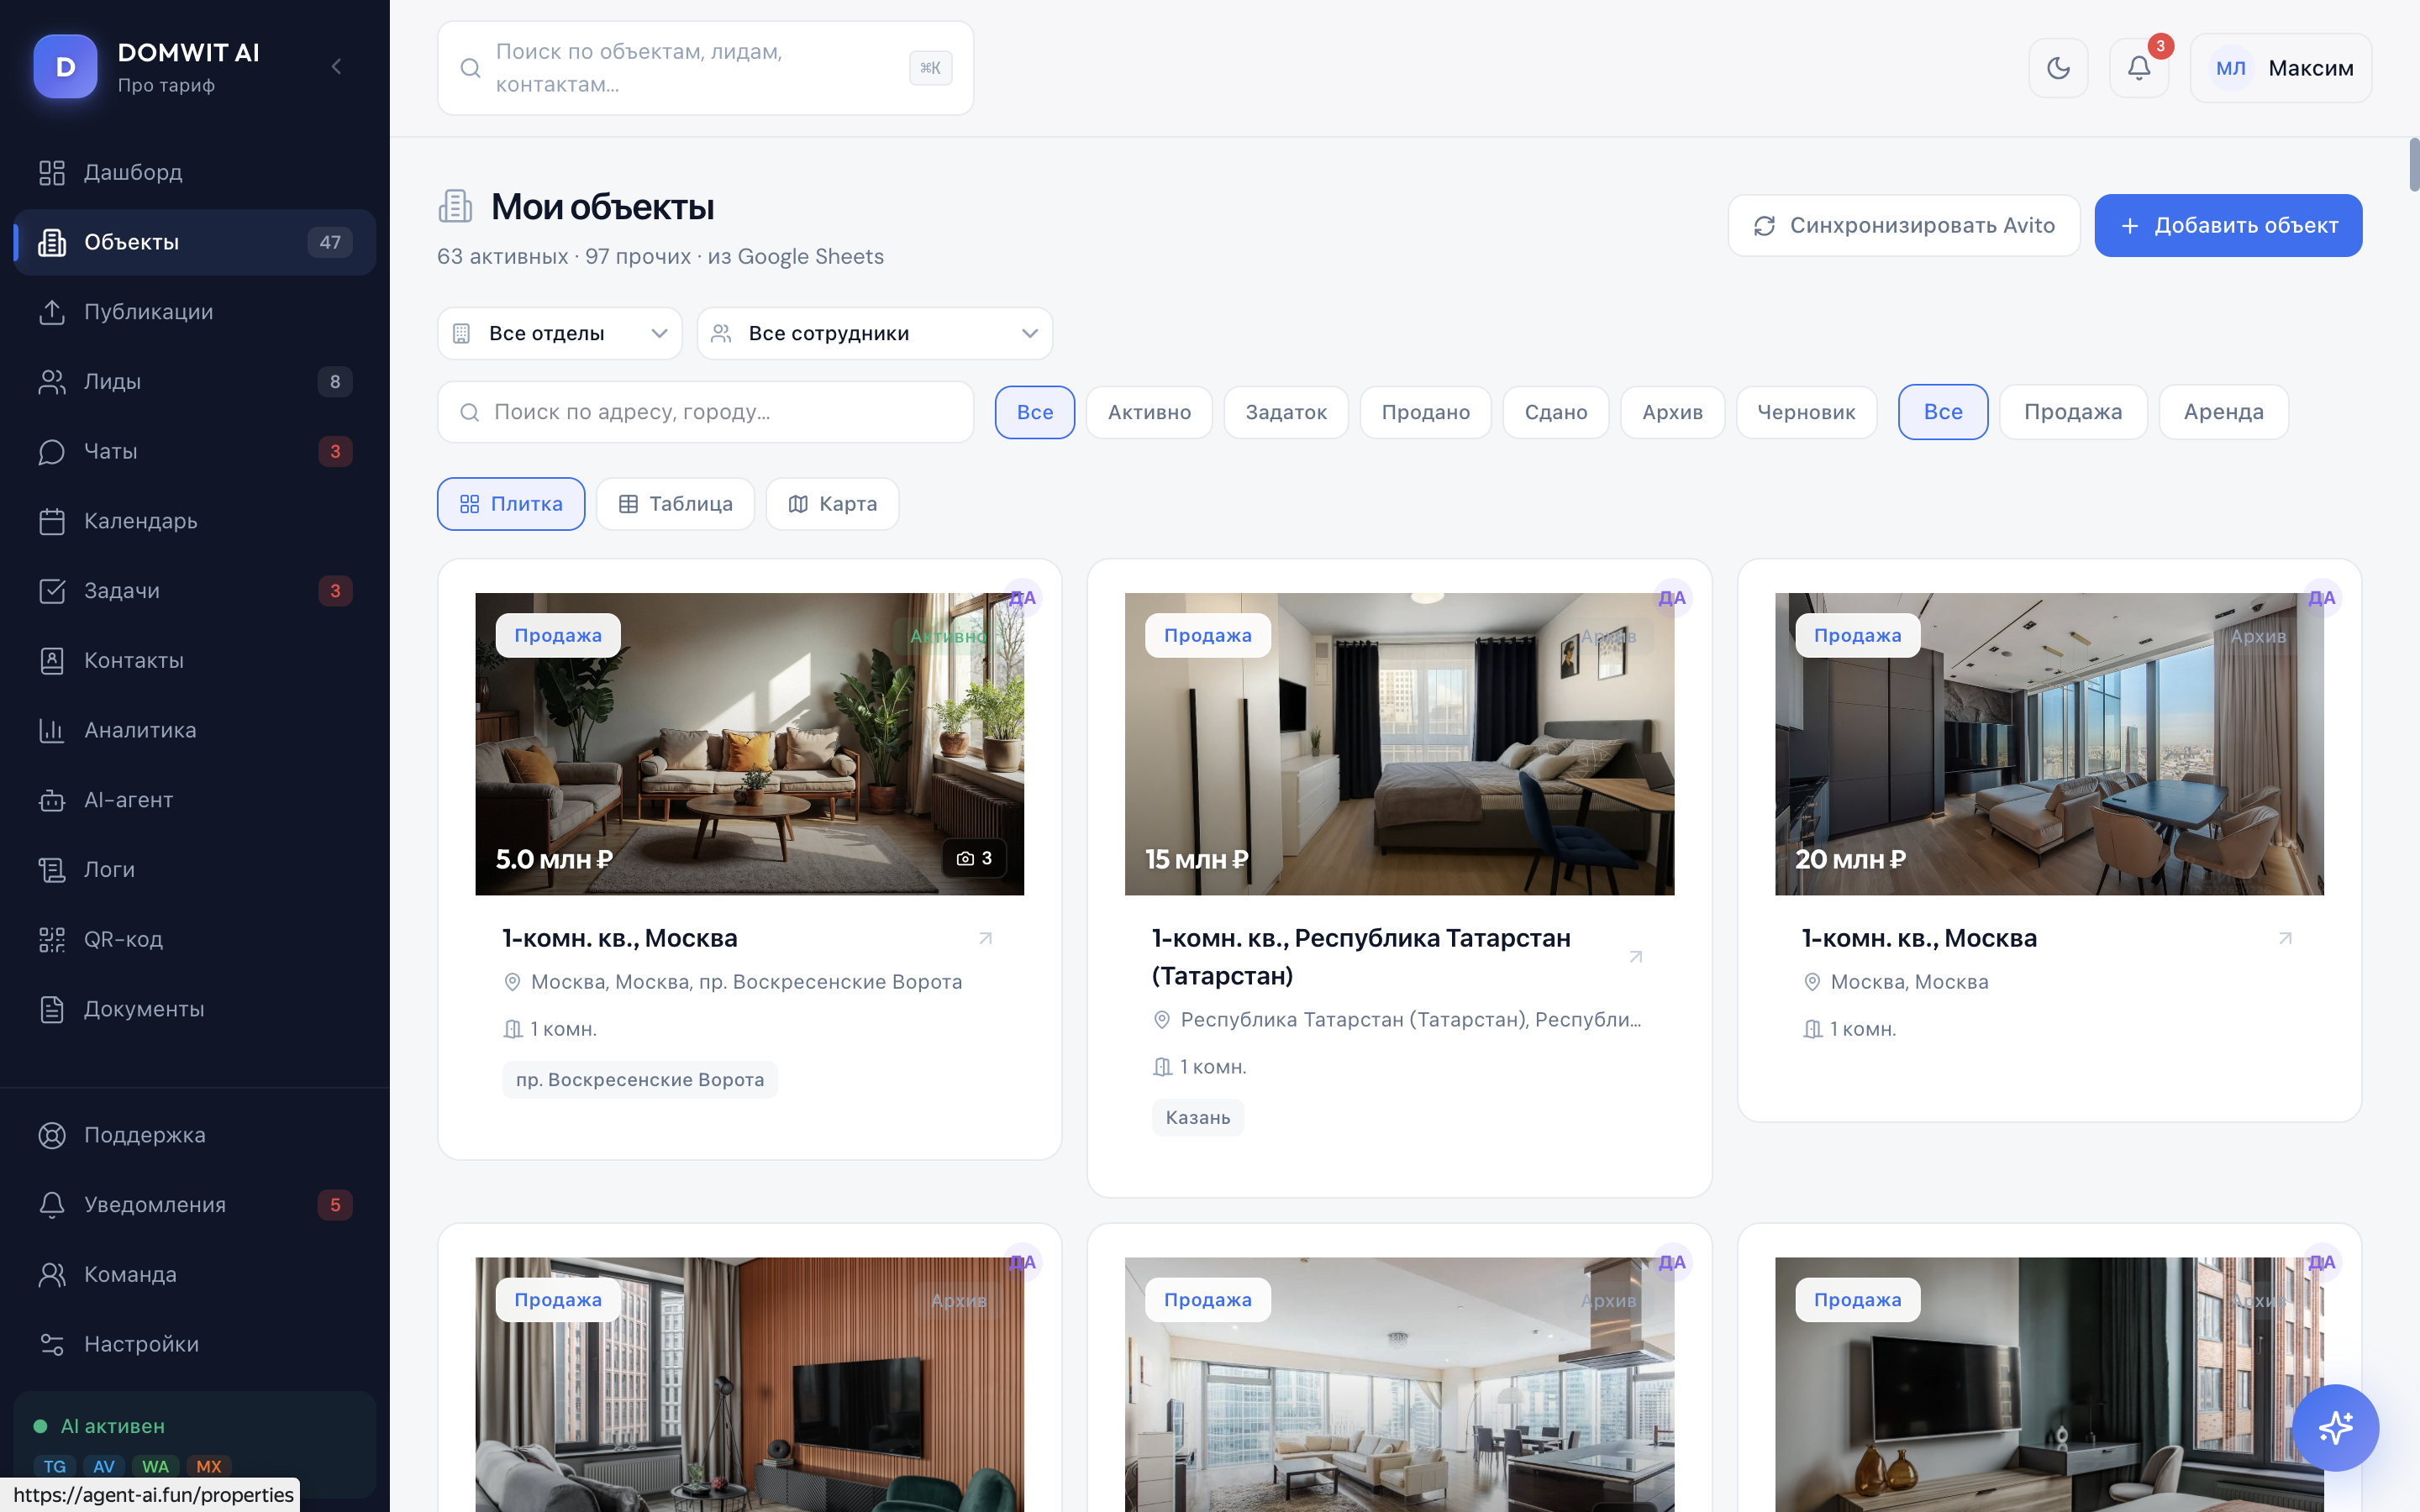This screenshot has height=1512, width=2420.
Task: Expand Все отделы dropdown
Action: coord(559,333)
